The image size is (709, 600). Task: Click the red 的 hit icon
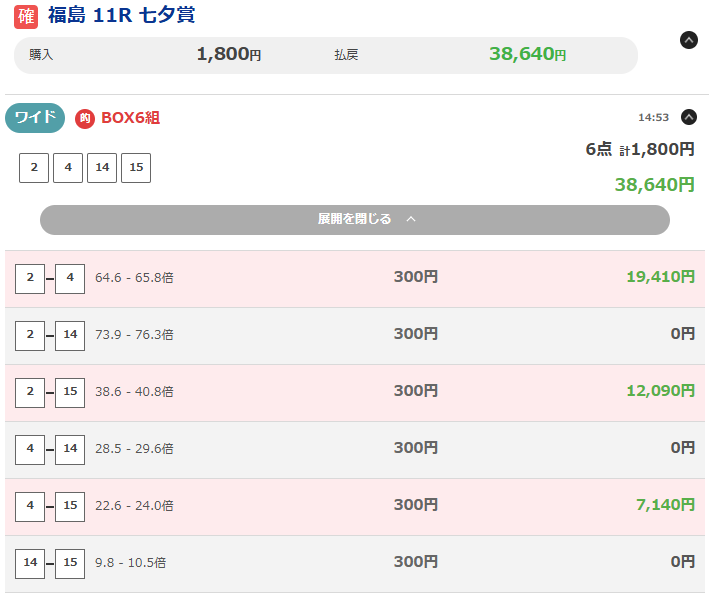[85, 119]
